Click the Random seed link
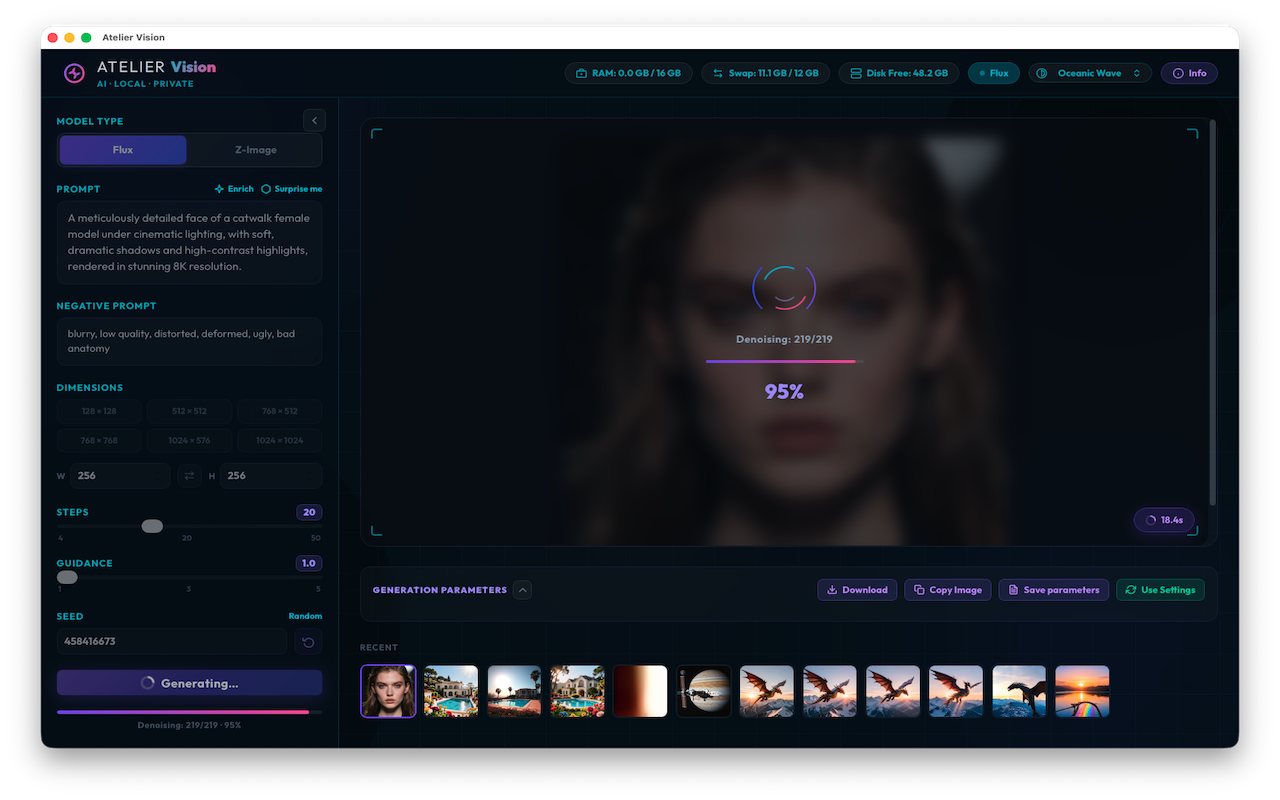Screen dimensions: 1280x800 (x=305, y=616)
